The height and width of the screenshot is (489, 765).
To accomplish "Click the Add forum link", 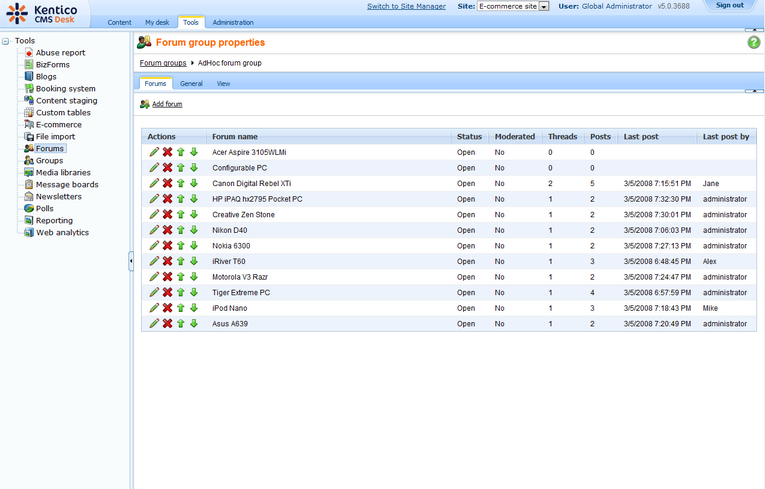I will coord(167,104).
